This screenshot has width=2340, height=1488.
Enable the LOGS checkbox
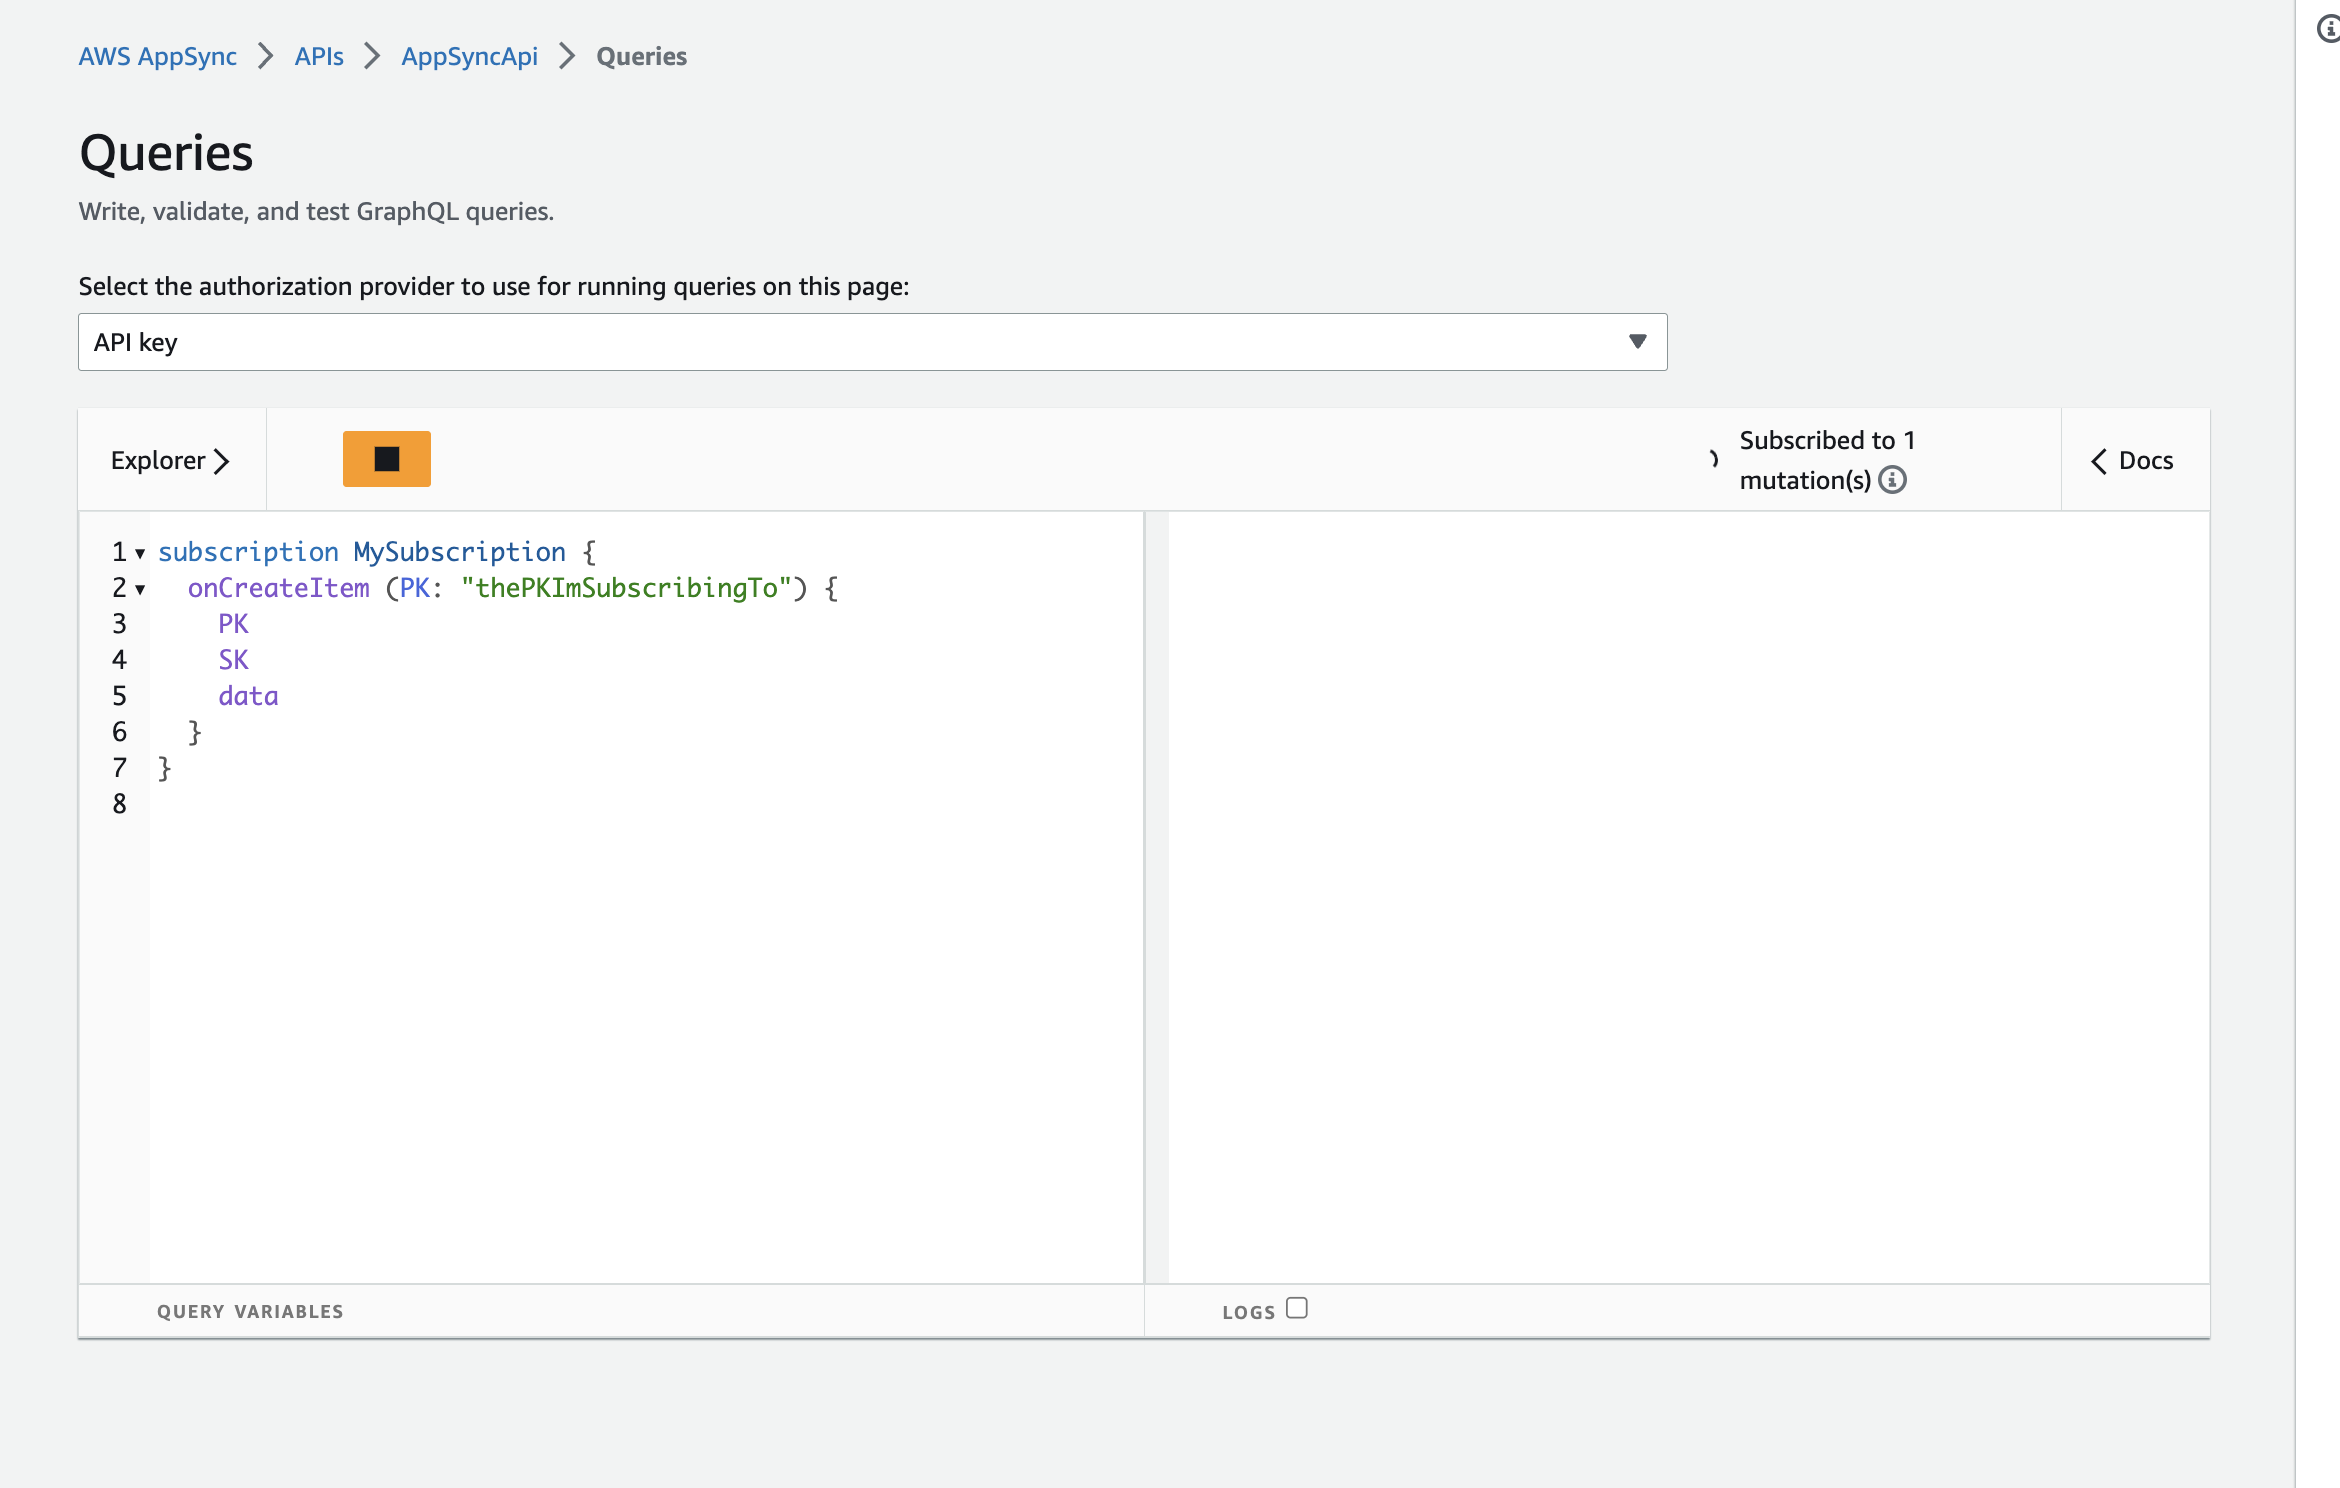point(1297,1308)
